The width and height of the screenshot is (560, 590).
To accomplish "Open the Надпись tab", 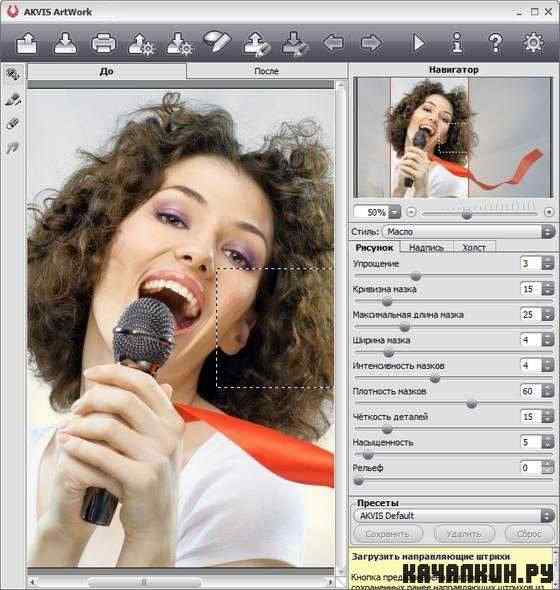I will coord(426,247).
